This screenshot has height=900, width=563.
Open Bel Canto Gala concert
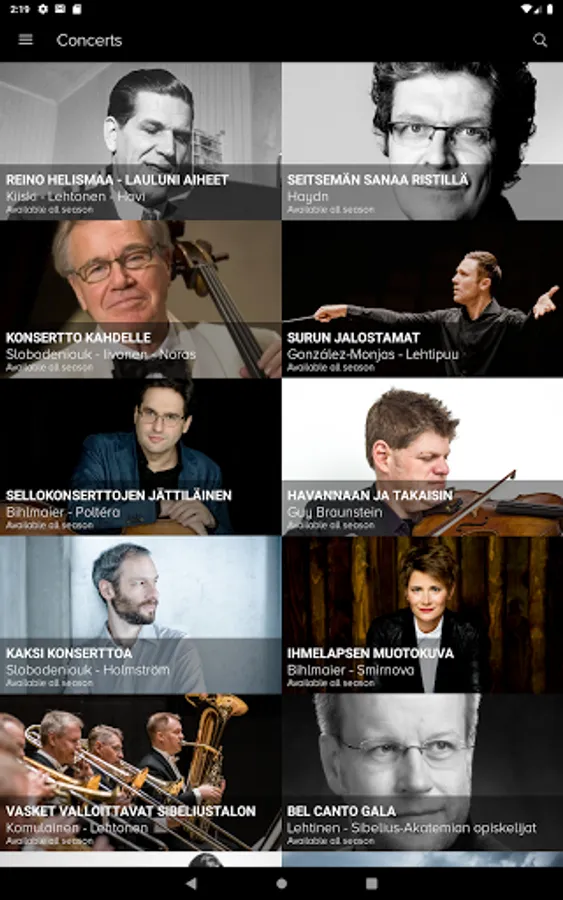(422, 773)
